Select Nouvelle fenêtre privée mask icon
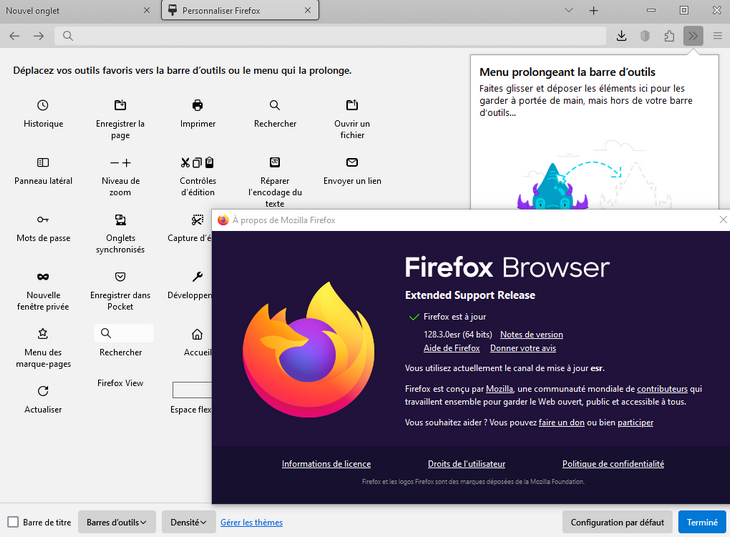Viewport: 730px width, 537px height. pyautogui.click(x=43, y=277)
